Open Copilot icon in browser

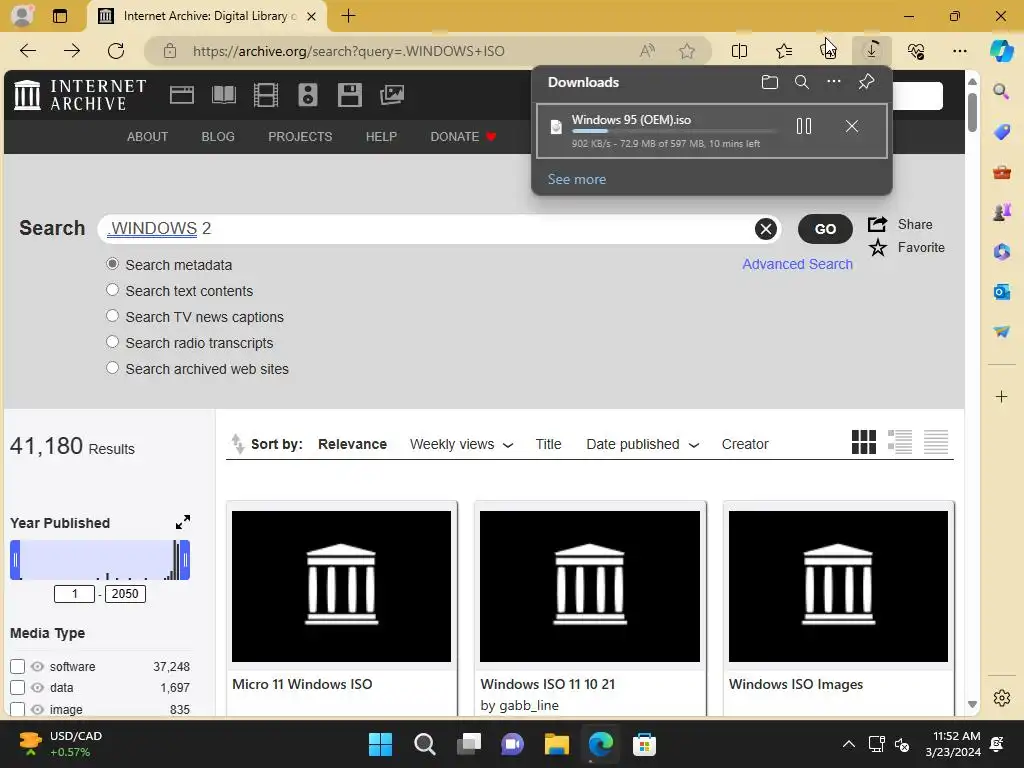pyautogui.click(x=1001, y=51)
